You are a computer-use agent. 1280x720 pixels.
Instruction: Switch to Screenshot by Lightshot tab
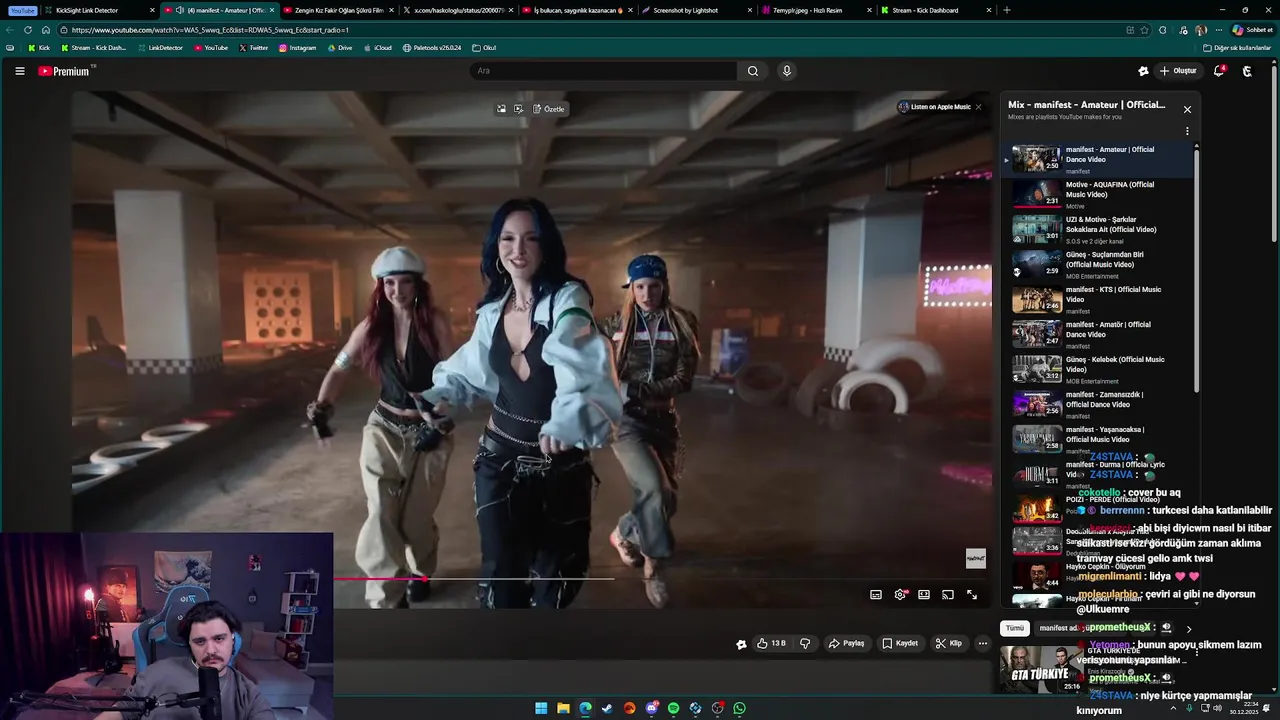[696, 10]
